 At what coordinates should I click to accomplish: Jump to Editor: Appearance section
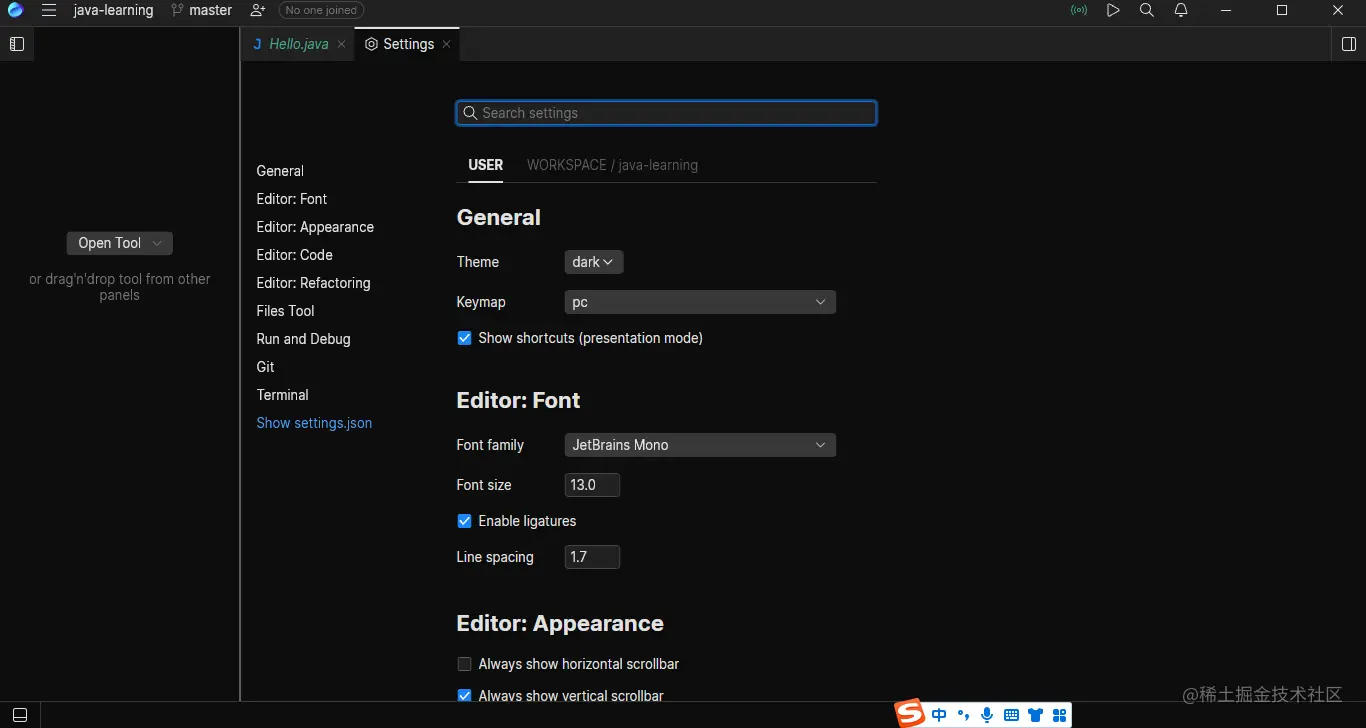315,227
